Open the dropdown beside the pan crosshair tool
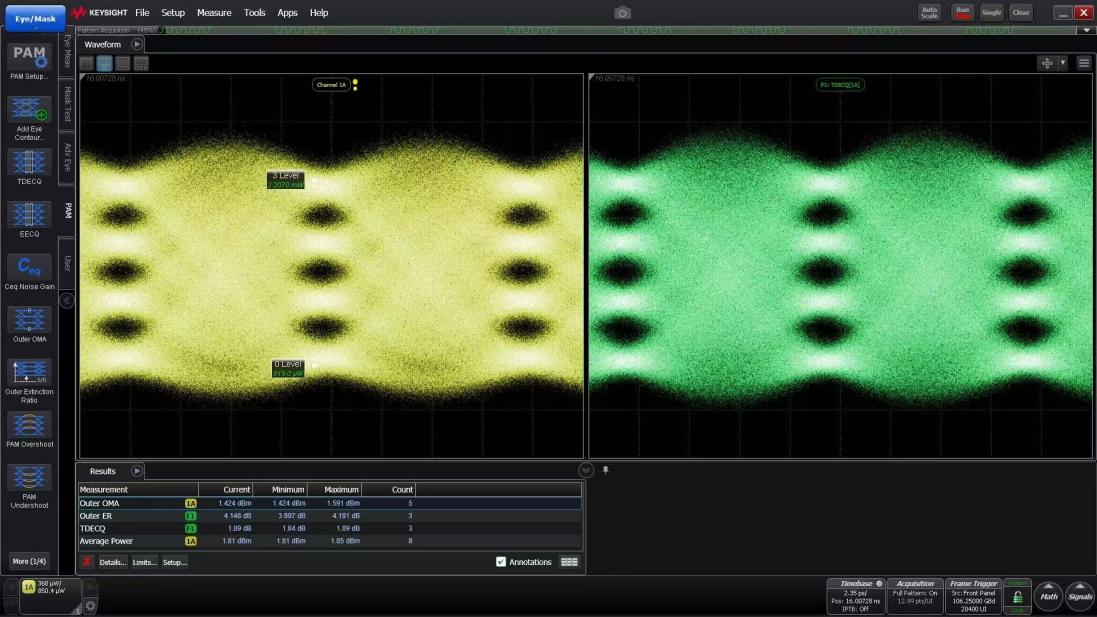Screen dimensions: 1097x617 pos(1062,63)
